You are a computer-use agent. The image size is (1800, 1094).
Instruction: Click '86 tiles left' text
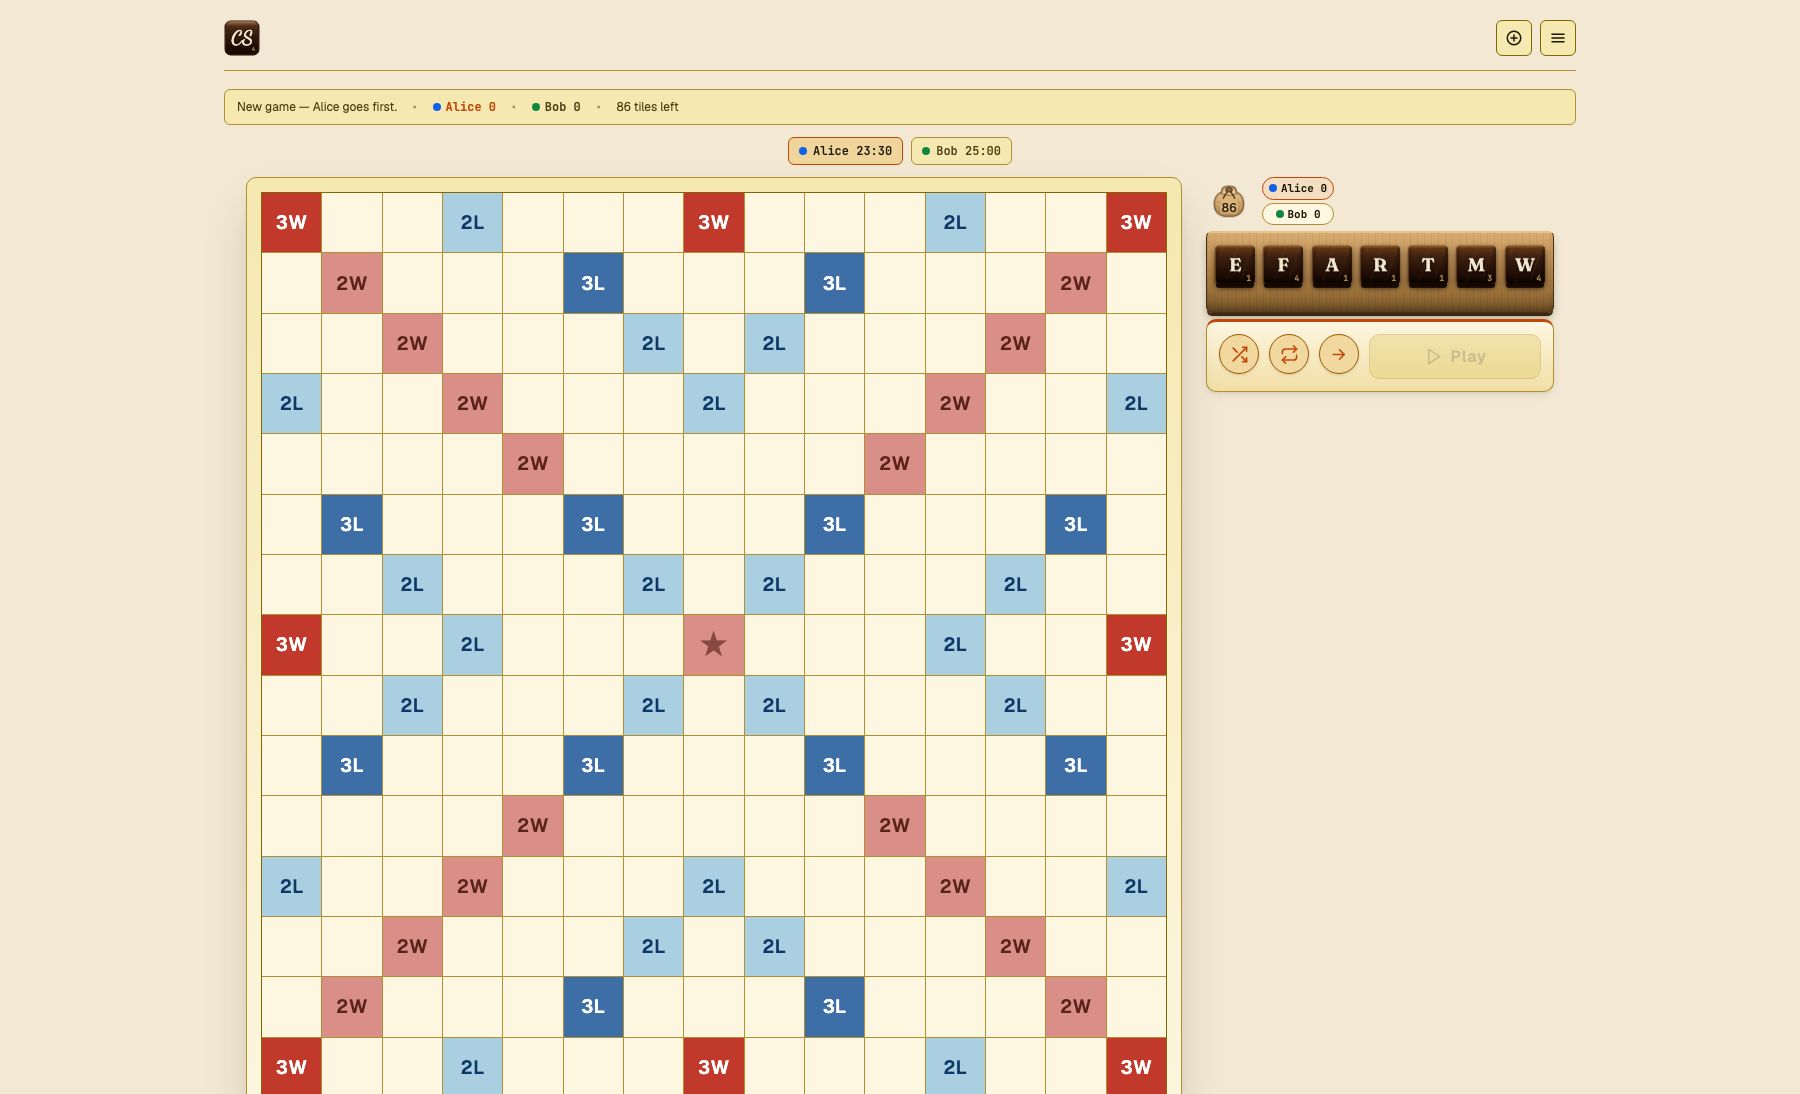coord(647,107)
